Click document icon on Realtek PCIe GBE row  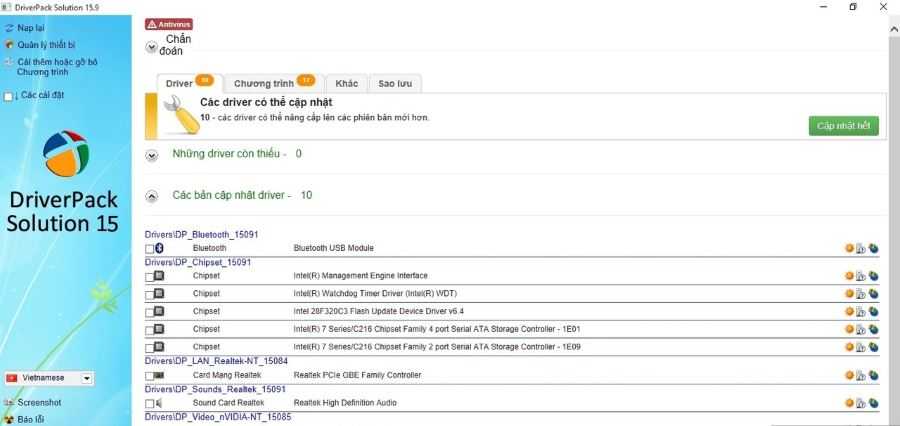(861, 375)
